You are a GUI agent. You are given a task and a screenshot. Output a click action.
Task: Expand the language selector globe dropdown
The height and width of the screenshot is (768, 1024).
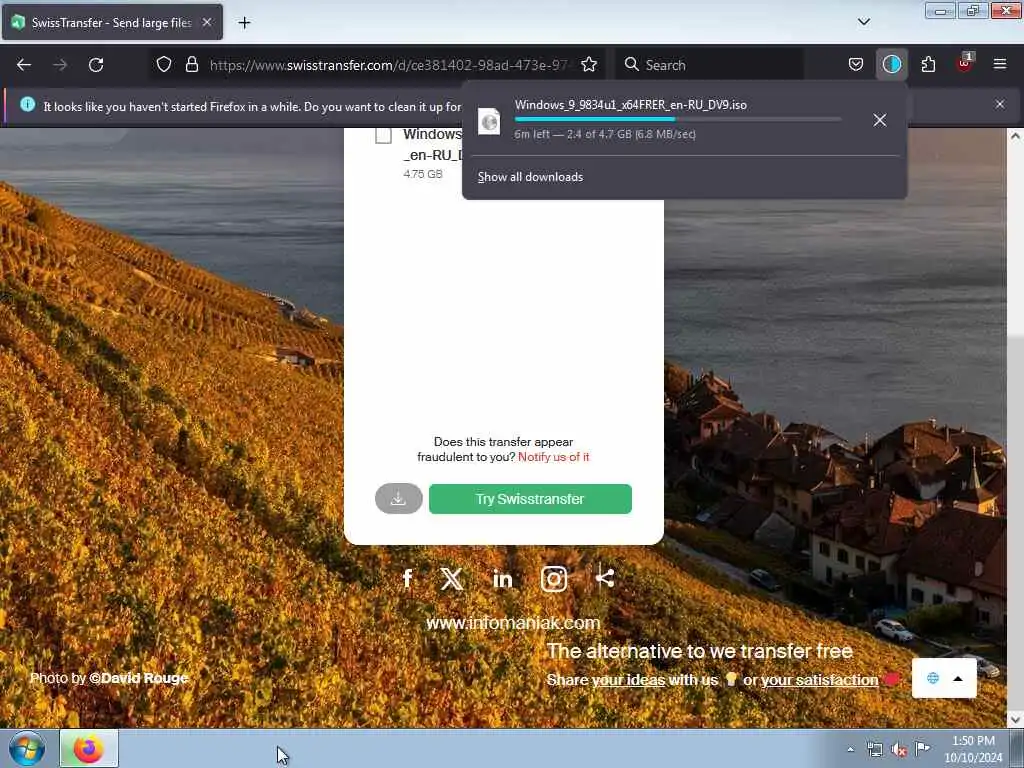point(944,679)
